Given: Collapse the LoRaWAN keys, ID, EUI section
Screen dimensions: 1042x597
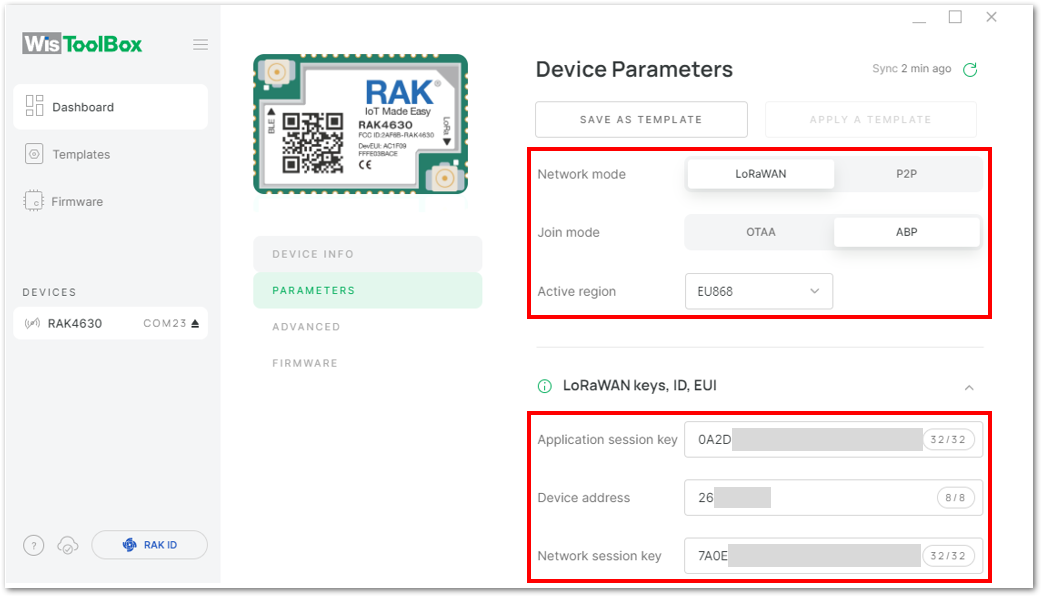Looking at the screenshot, I should coord(969,388).
